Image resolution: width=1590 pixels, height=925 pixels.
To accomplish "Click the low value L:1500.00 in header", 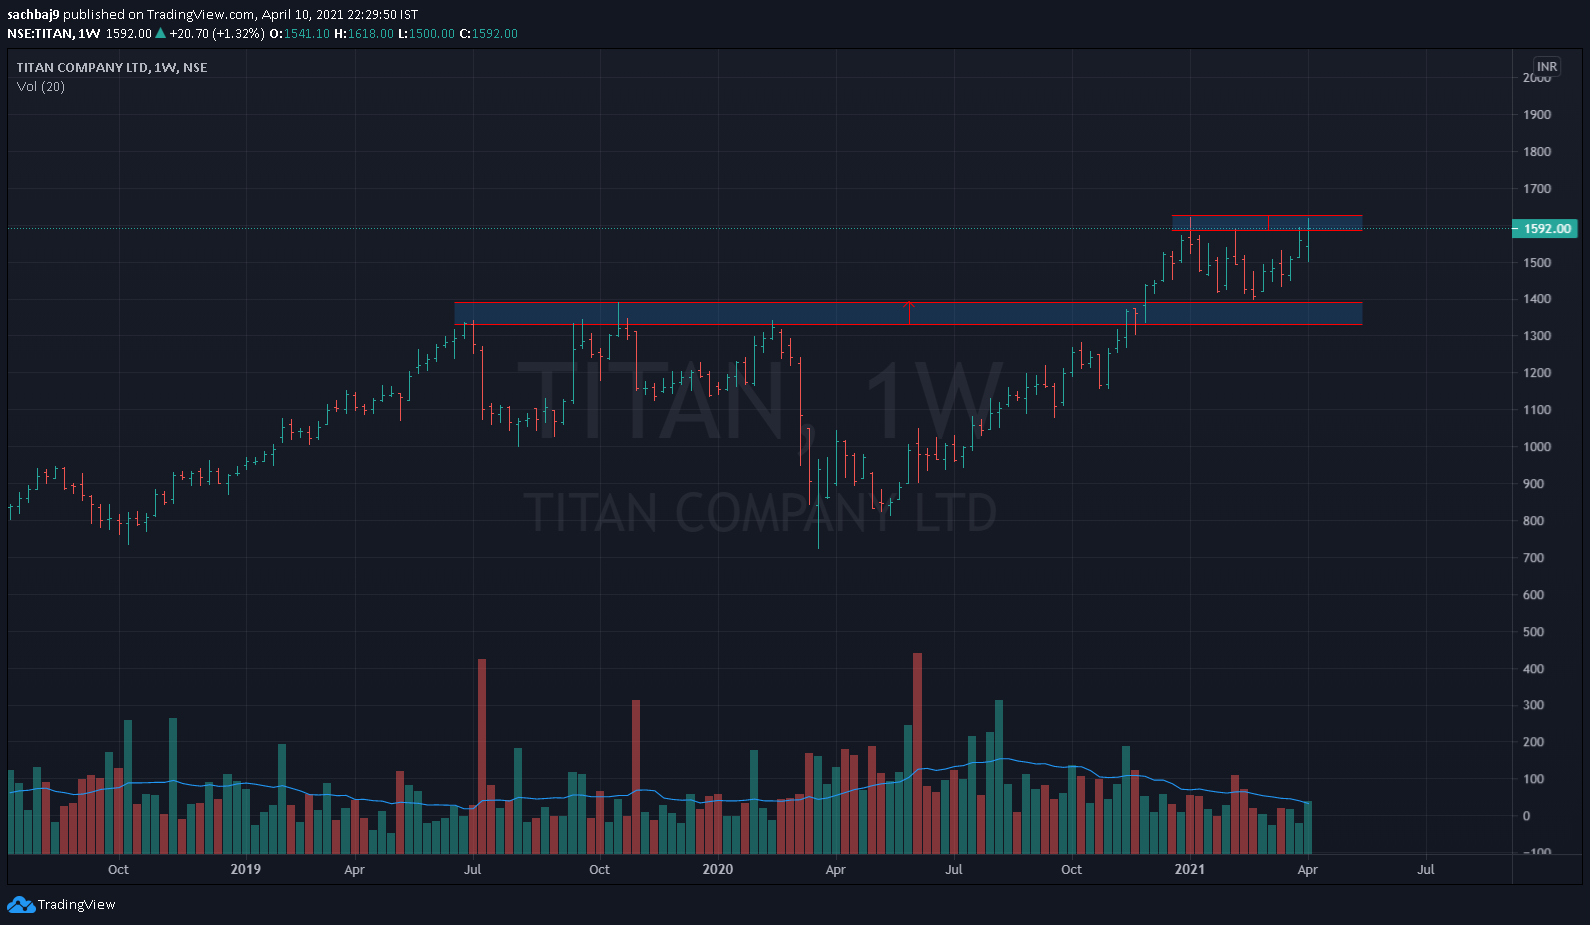I will 426,34.
